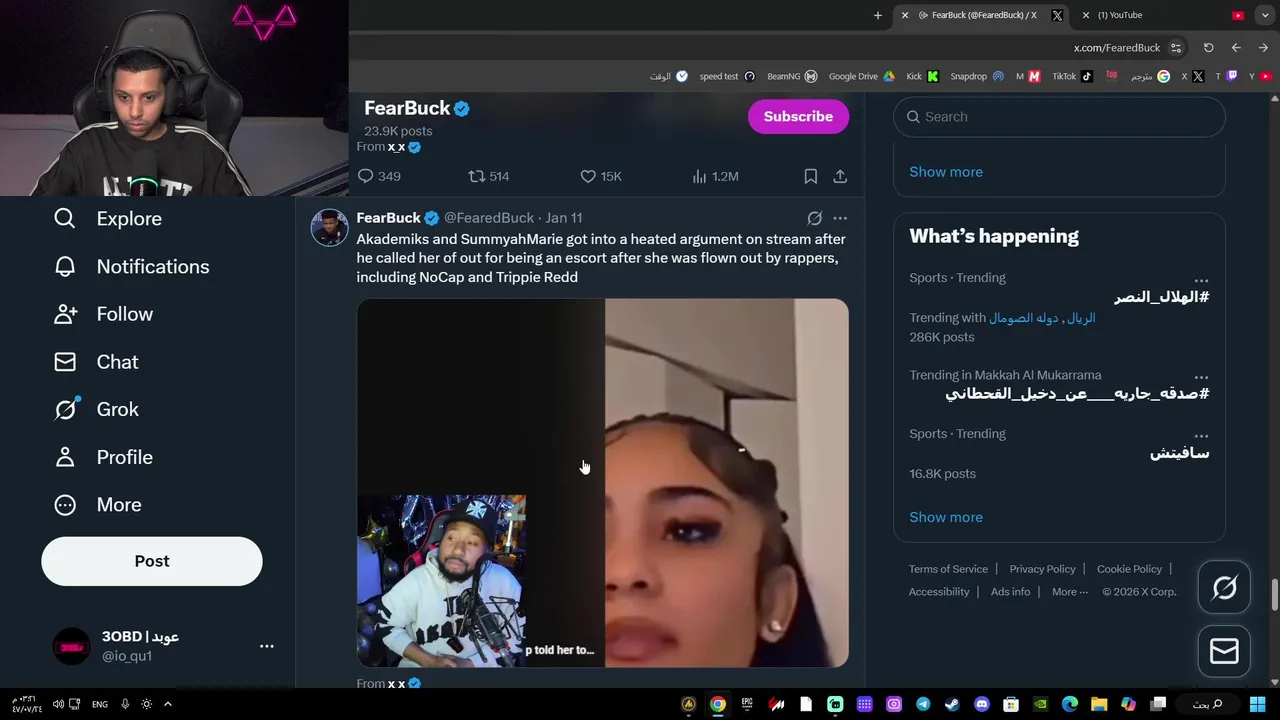1280x720 pixels.
Task: Open options for سافيتش trend
Action: 1201,436
